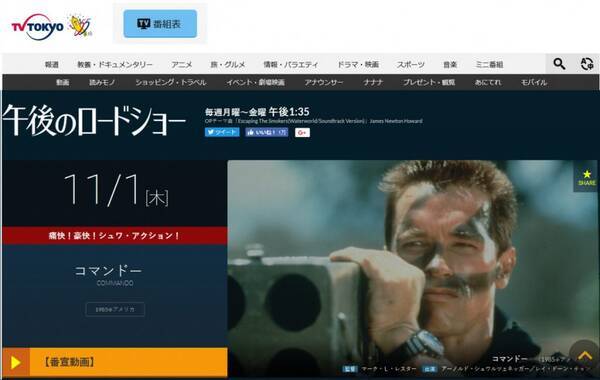Screen dimensions: 600x380
Task: Play the 番宣動画 promo video
Action: click(x=115, y=362)
